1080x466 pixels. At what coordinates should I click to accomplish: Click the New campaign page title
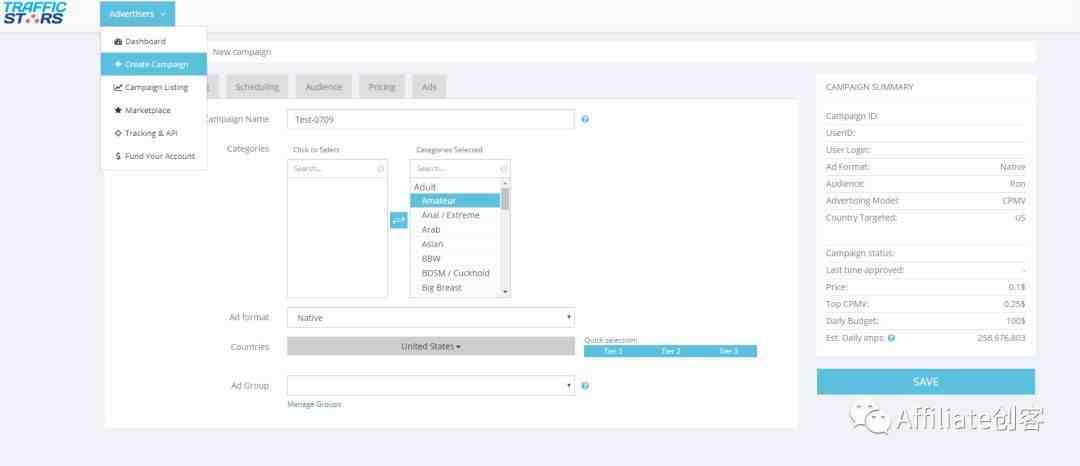click(x=242, y=52)
